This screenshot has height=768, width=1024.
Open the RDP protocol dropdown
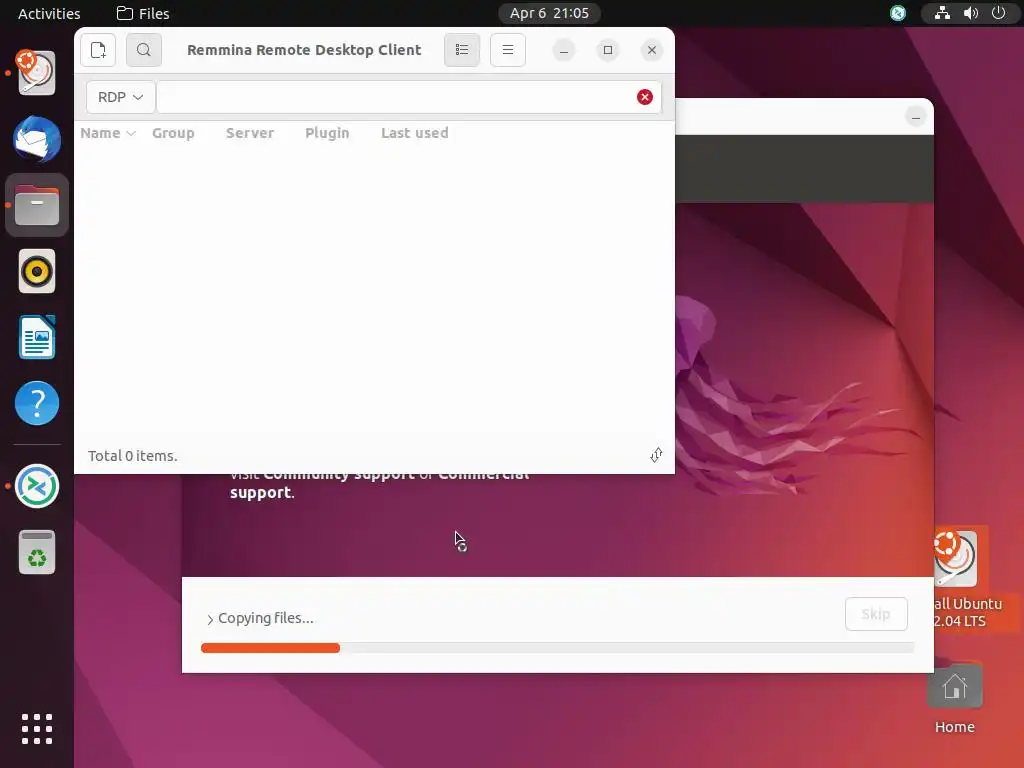coord(121,97)
